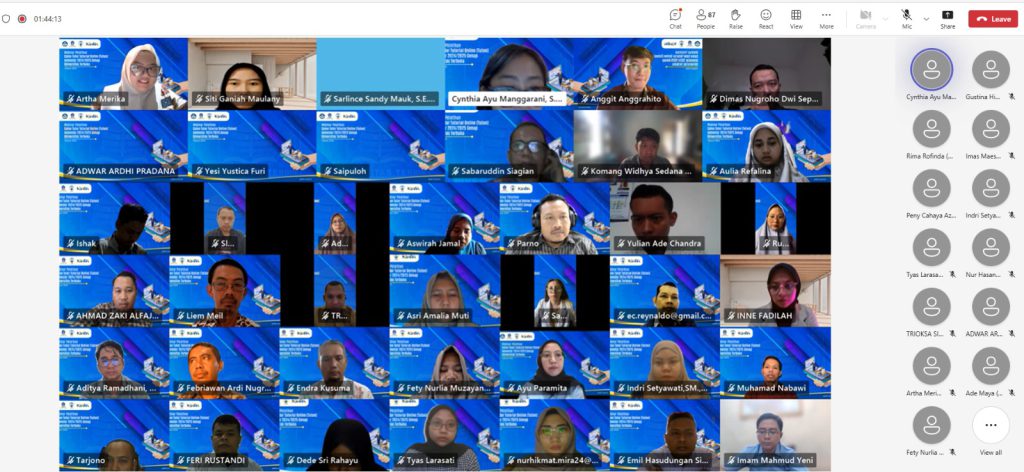1024x472 pixels.
Task: Click the shield security icon
Action: 6,18
